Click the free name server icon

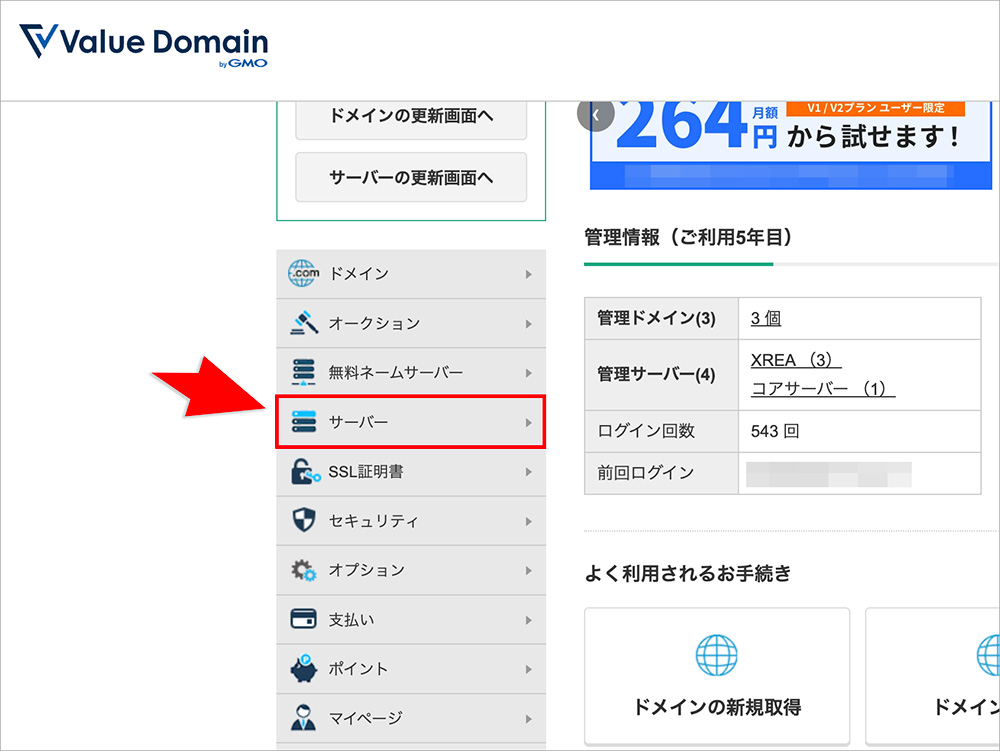coord(304,372)
